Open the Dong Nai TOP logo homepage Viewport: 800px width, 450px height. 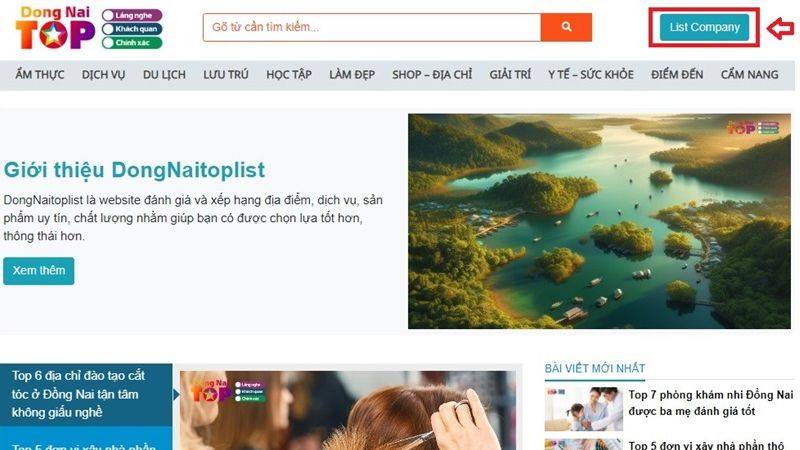(89, 28)
